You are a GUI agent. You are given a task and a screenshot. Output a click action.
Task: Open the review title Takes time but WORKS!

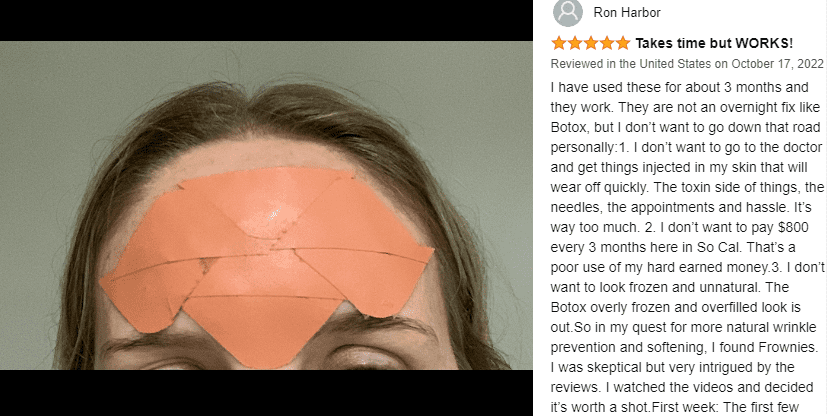point(714,43)
